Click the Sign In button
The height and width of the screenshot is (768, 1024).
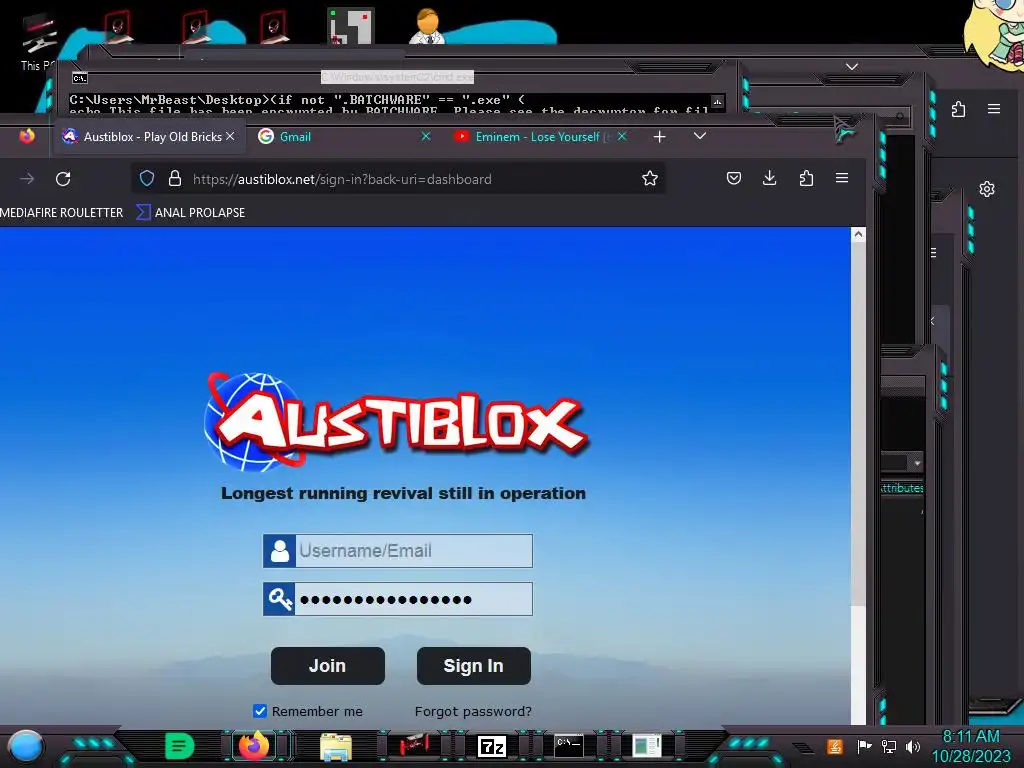[473, 665]
